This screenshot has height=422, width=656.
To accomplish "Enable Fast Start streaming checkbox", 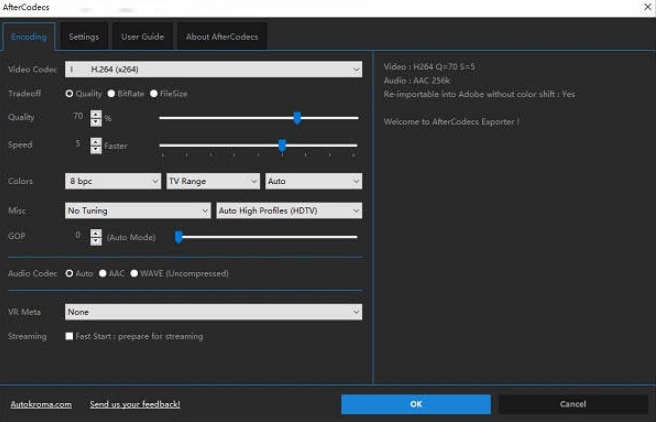I will pyautogui.click(x=70, y=336).
